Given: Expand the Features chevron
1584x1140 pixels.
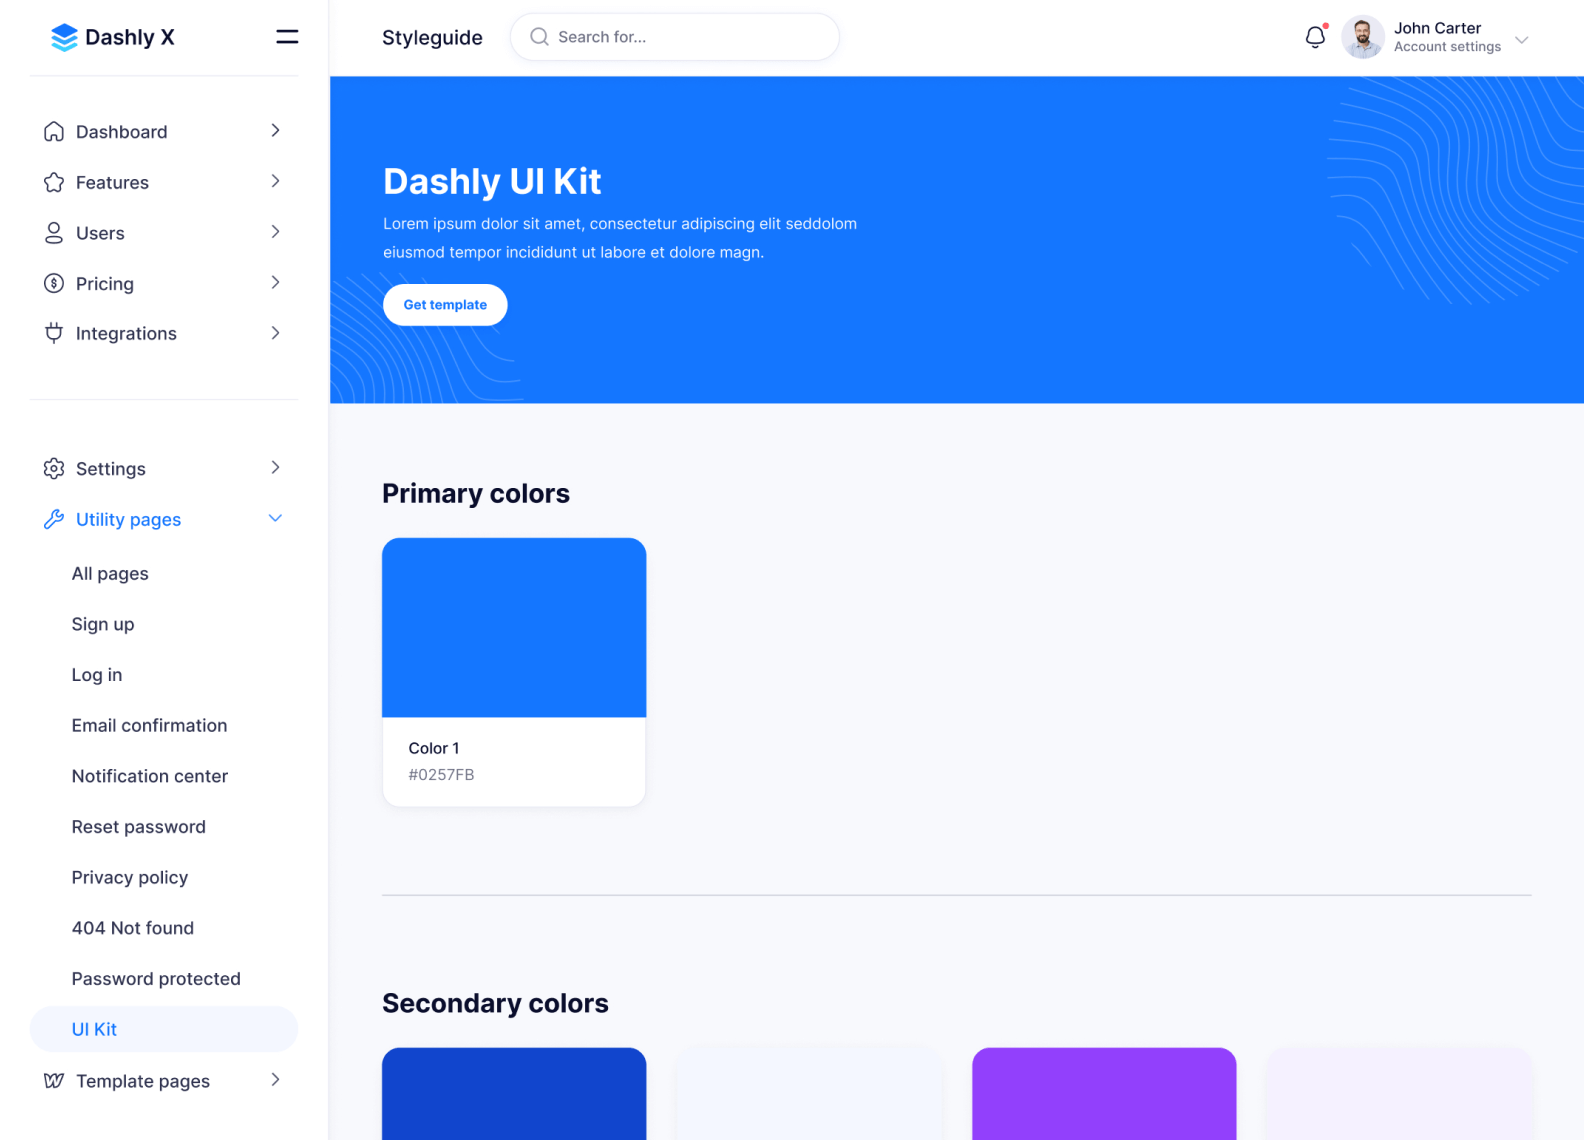Looking at the screenshot, I should point(275,181).
